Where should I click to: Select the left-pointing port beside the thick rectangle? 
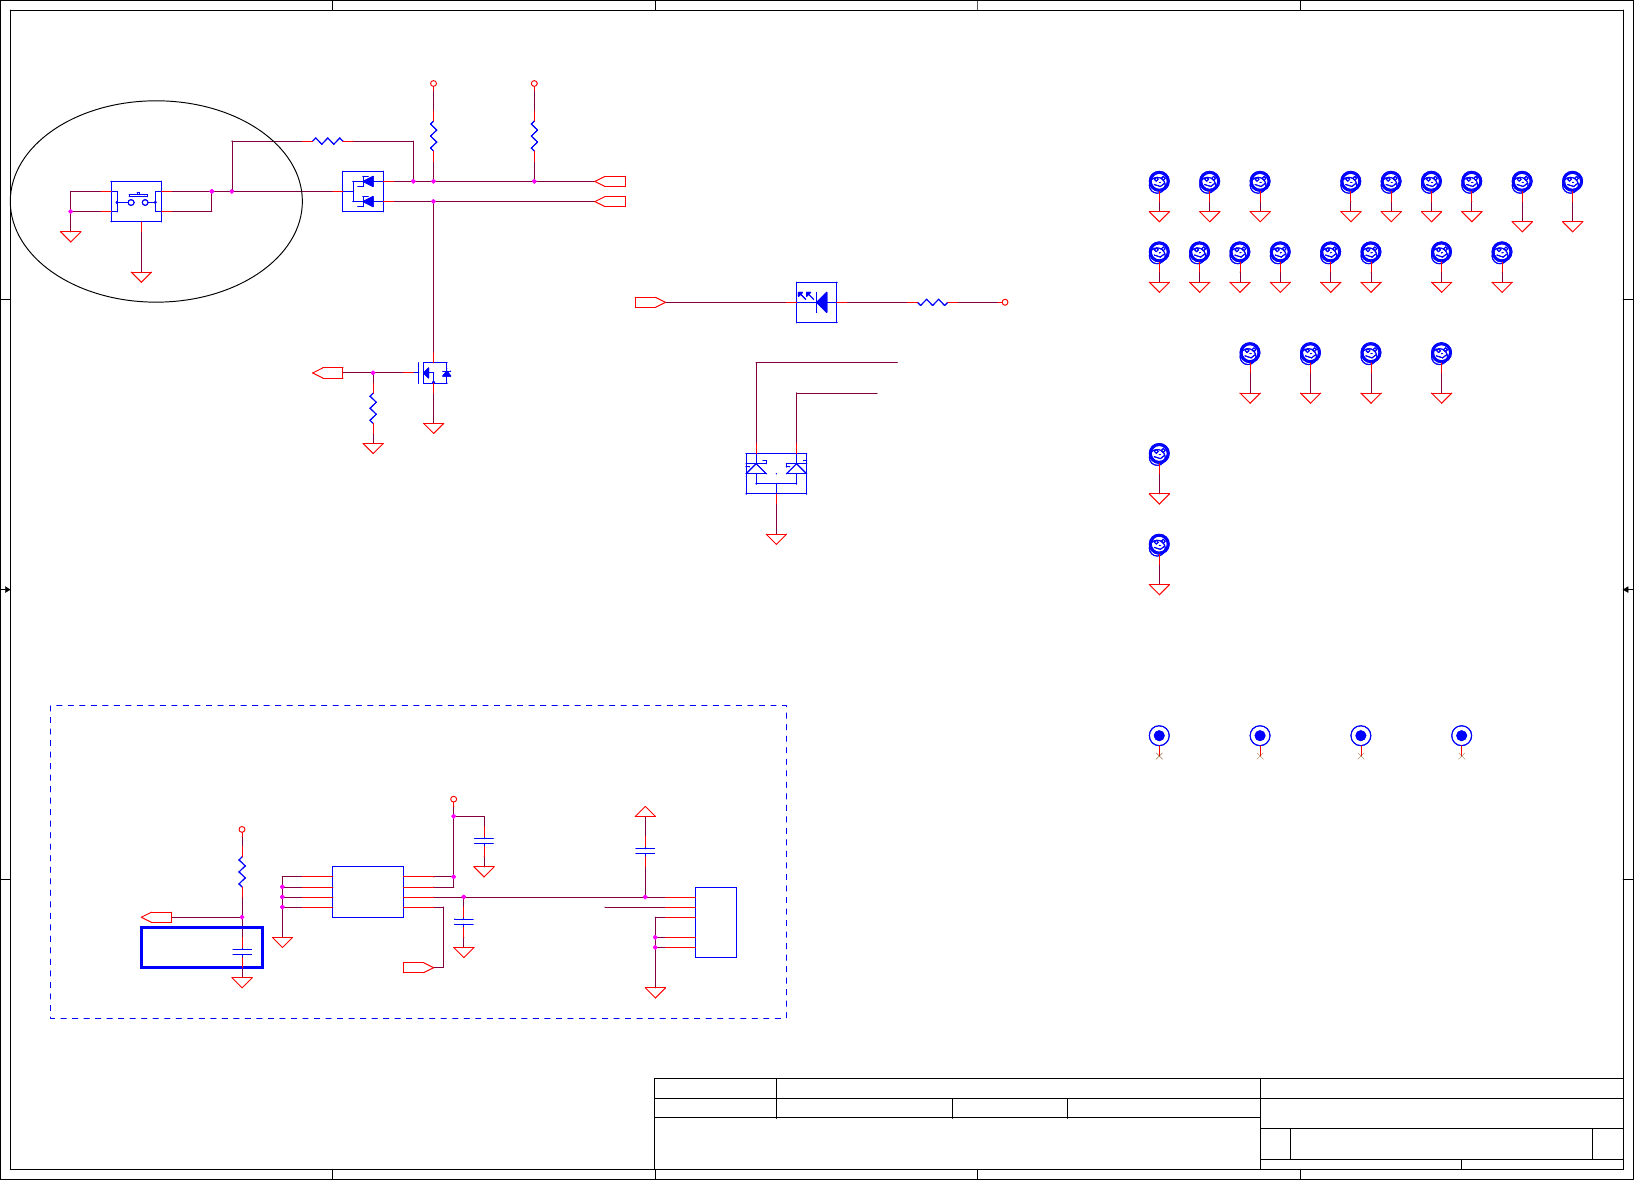(x=156, y=917)
